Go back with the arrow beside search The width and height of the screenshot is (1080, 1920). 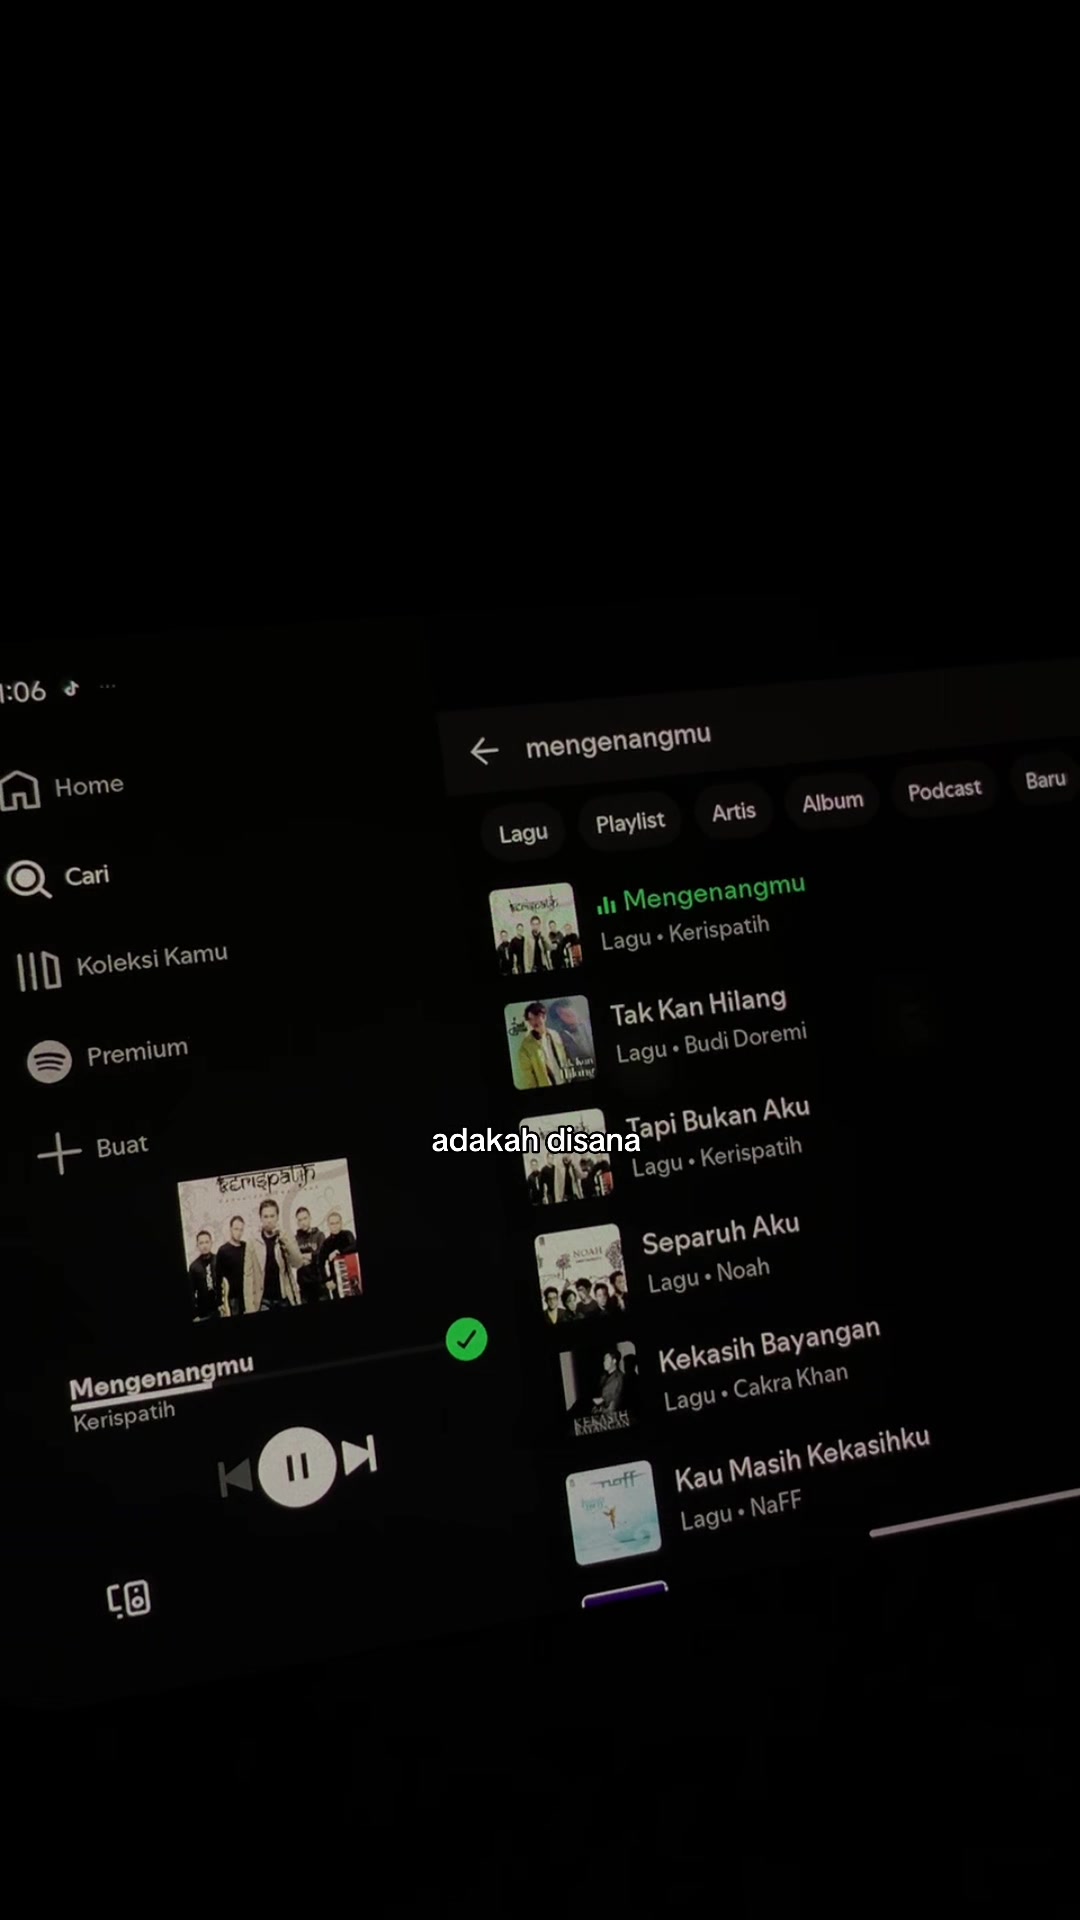pos(484,750)
